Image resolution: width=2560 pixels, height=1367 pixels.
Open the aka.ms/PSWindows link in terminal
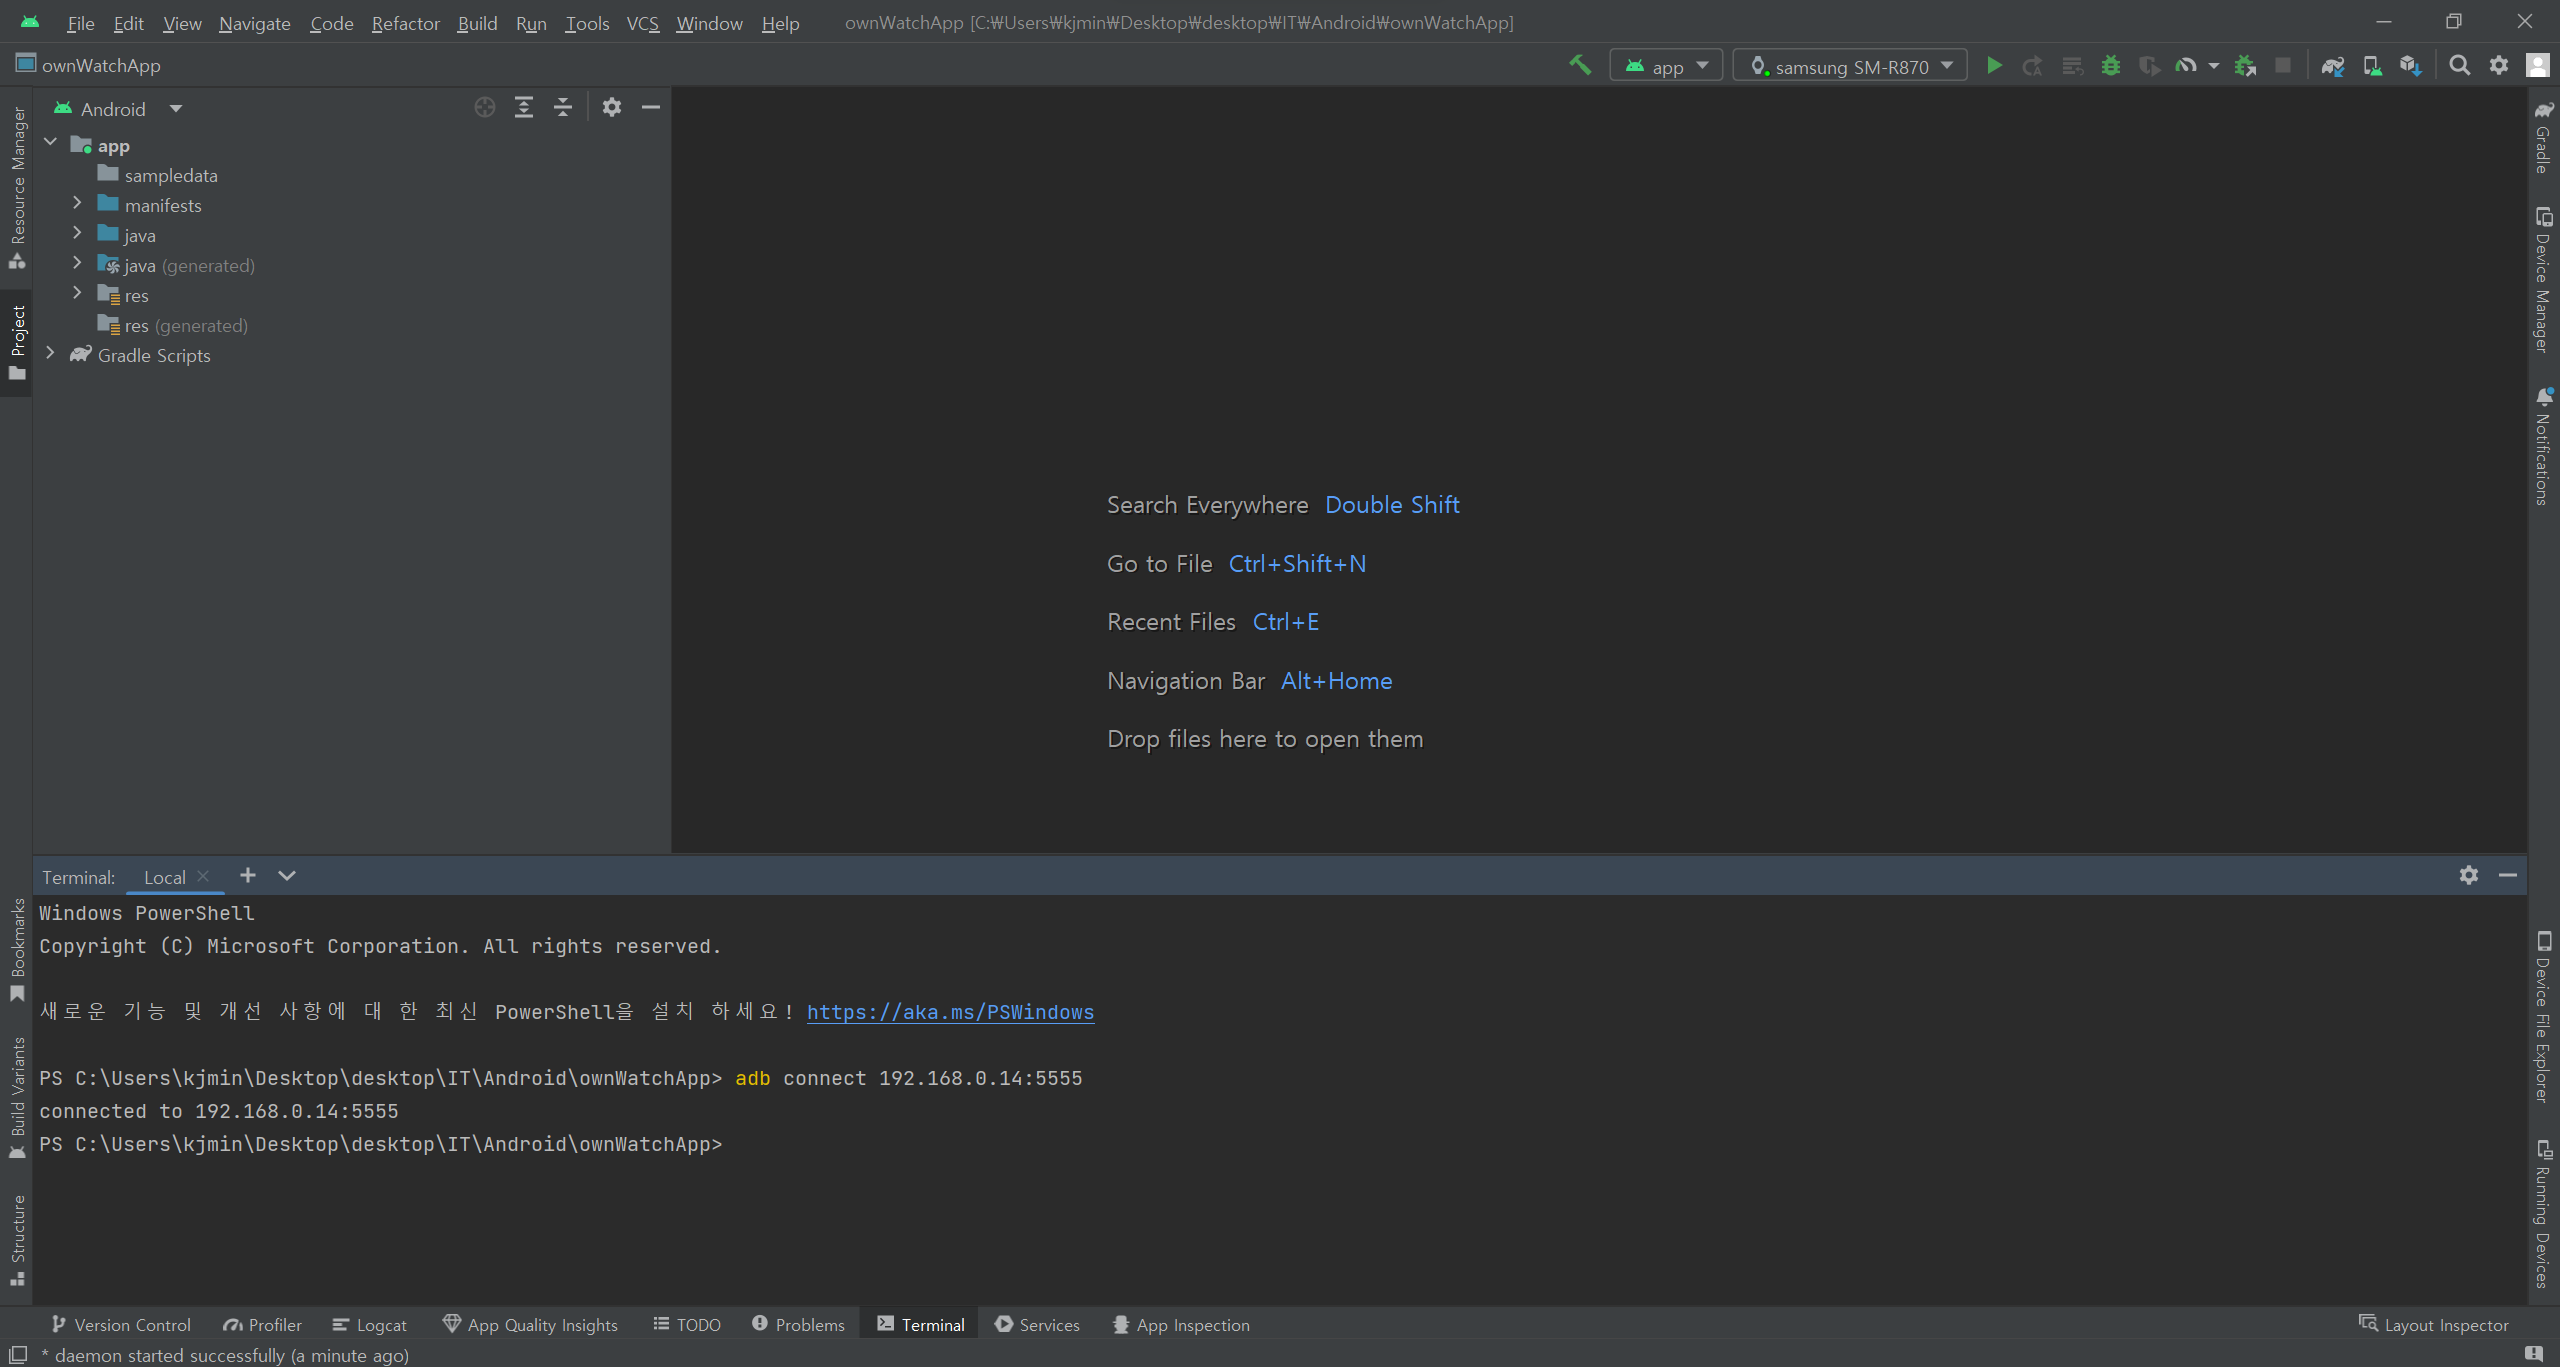click(950, 1012)
